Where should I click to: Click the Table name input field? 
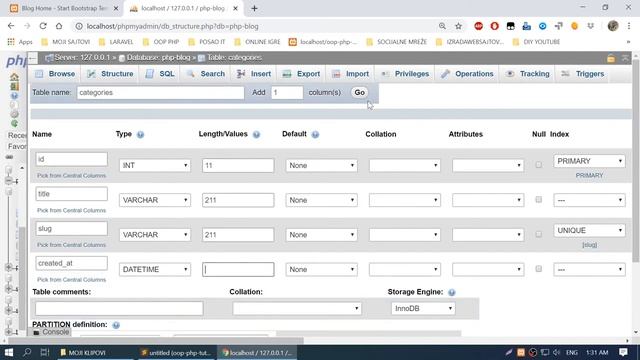click(x=160, y=93)
